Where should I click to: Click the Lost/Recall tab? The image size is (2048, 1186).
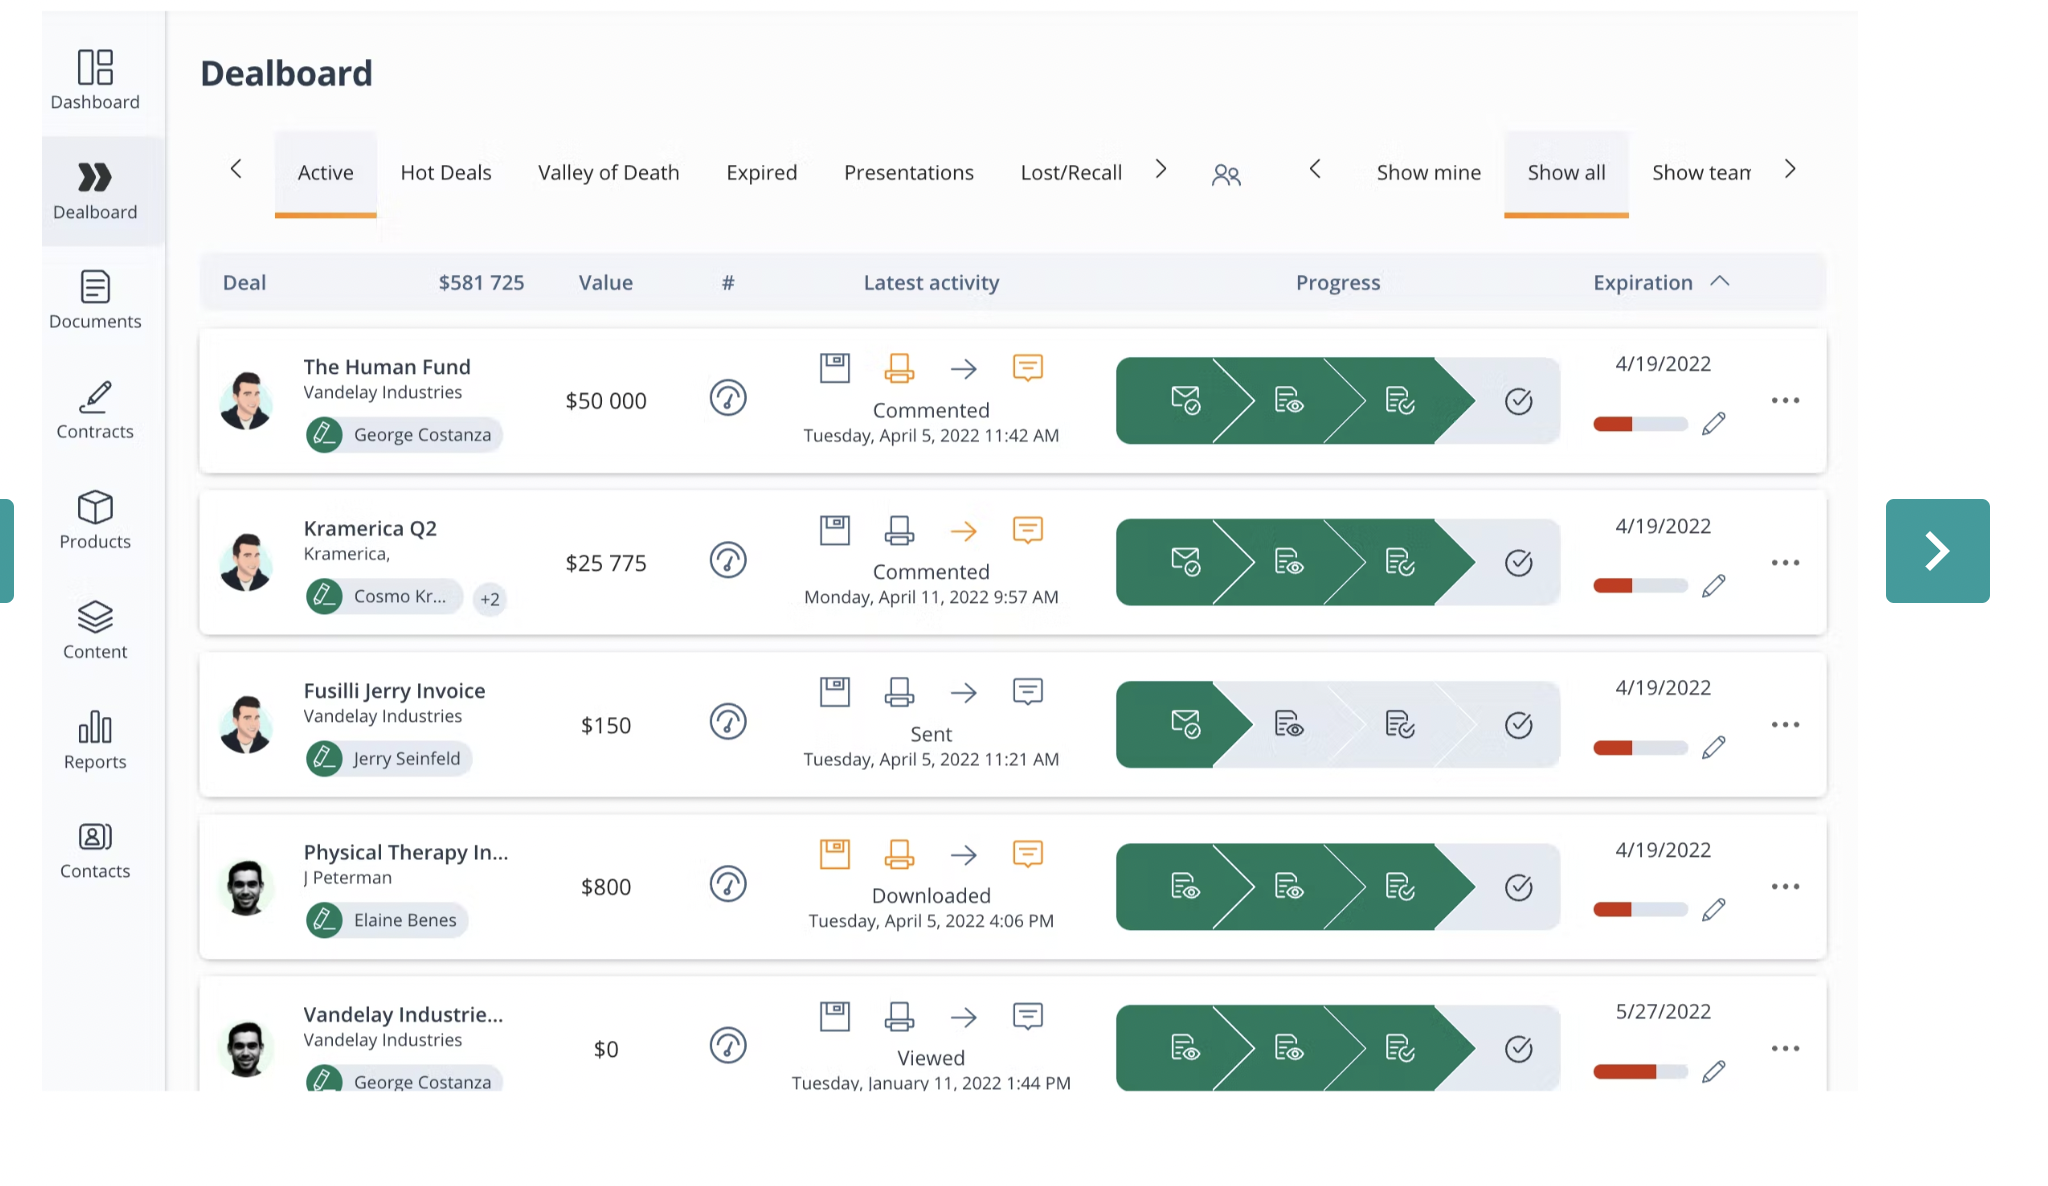(x=1071, y=173)
